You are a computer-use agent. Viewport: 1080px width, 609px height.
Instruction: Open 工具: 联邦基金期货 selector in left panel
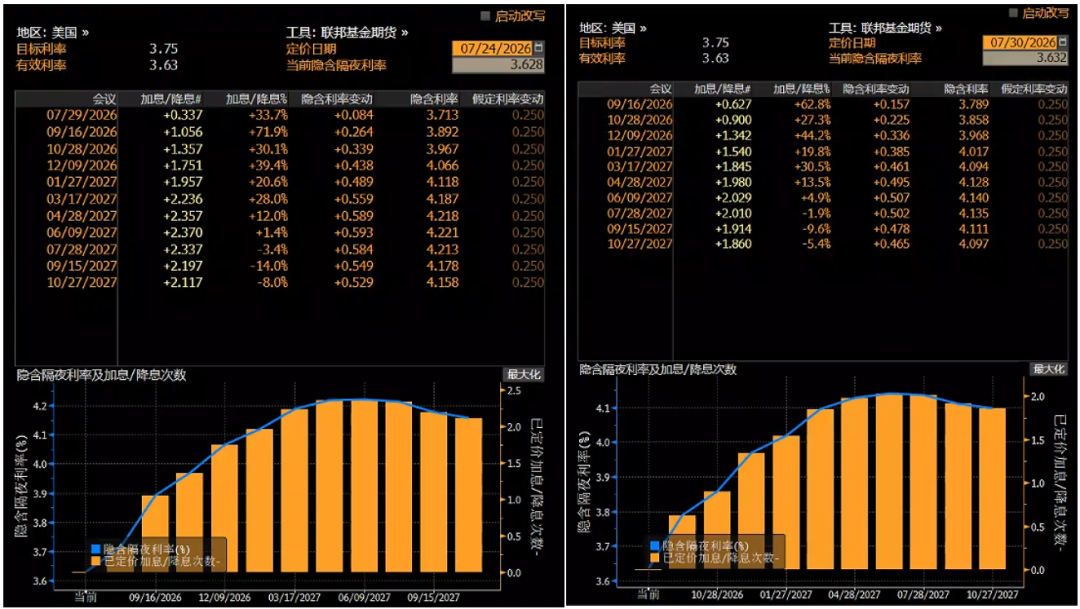coord(347,32)
